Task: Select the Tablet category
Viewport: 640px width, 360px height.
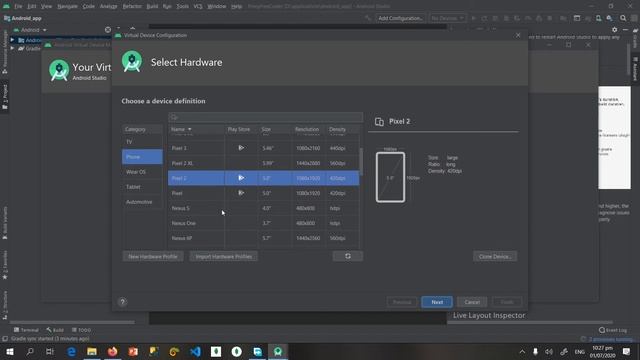Action: [142, 187]
